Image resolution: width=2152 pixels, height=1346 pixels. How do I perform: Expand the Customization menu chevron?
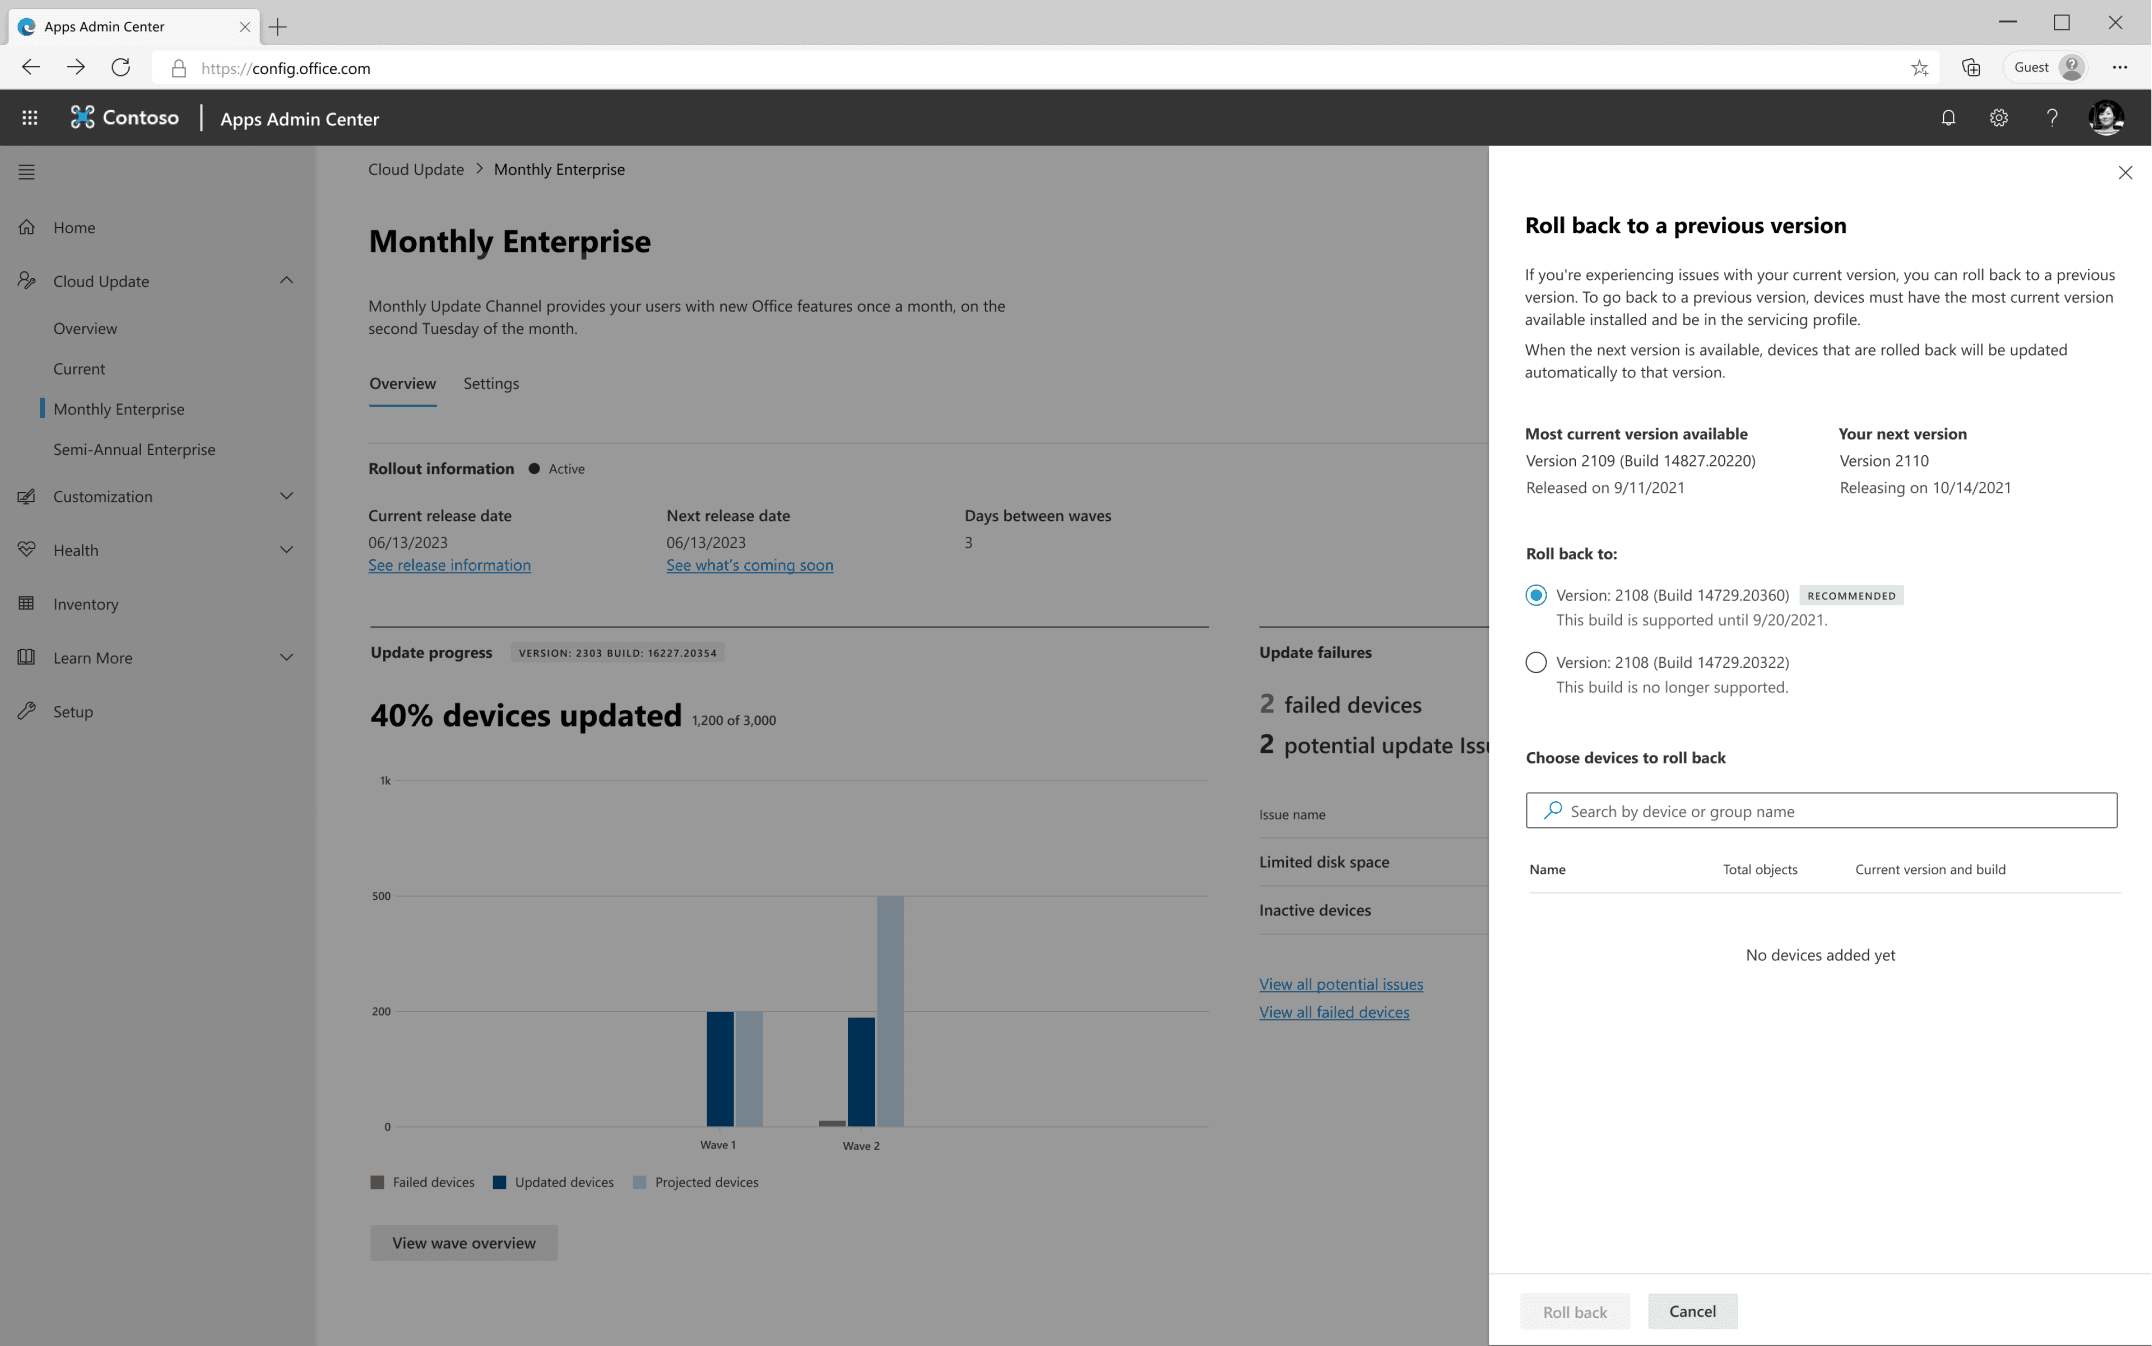286,496
